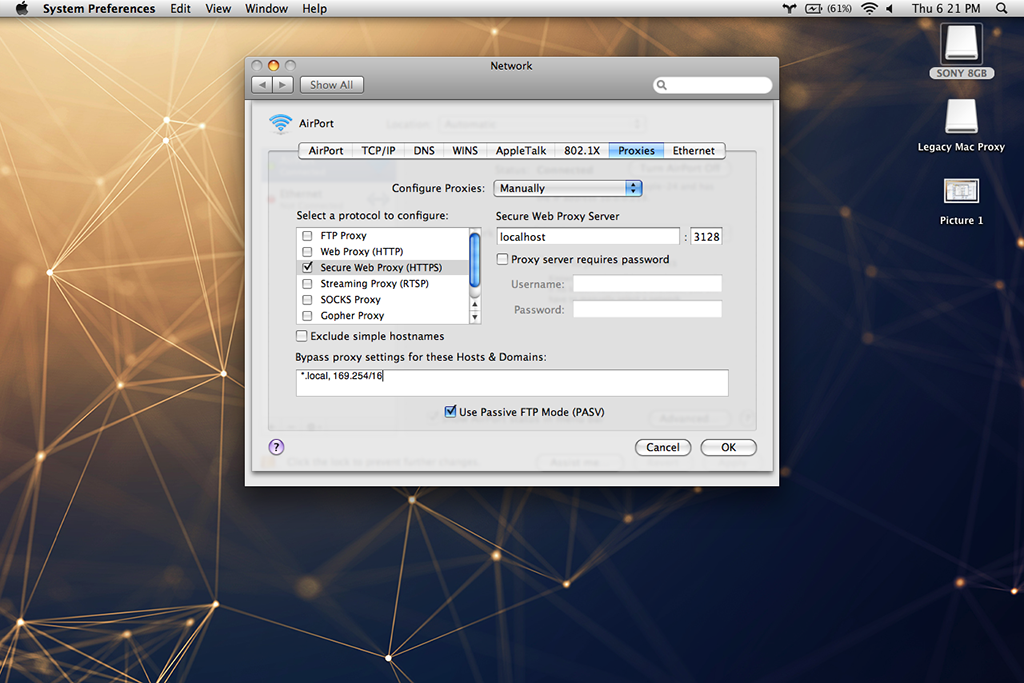
Task: Check Wi-Fi status icon in menu bar
Action: pos(869,8)
